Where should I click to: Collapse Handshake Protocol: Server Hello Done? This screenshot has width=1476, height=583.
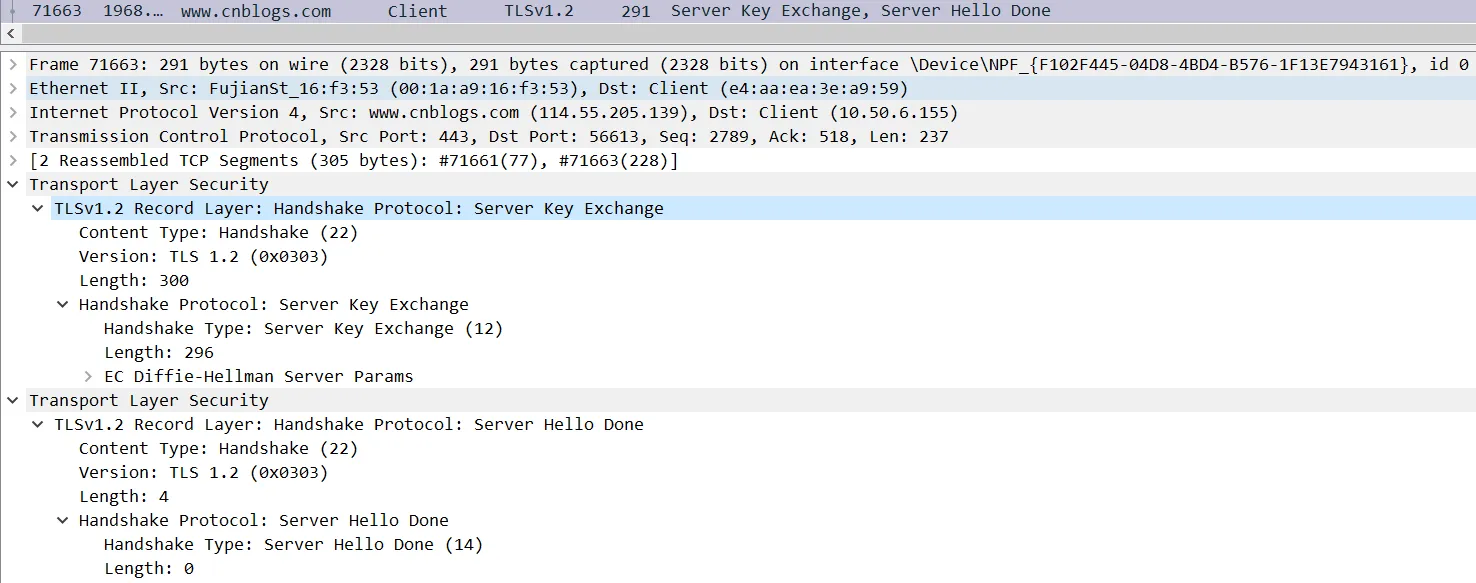click(x=63, y=520)
